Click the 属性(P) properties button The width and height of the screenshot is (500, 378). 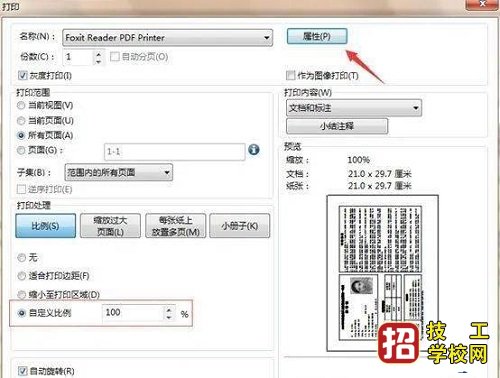coord(317,36)
